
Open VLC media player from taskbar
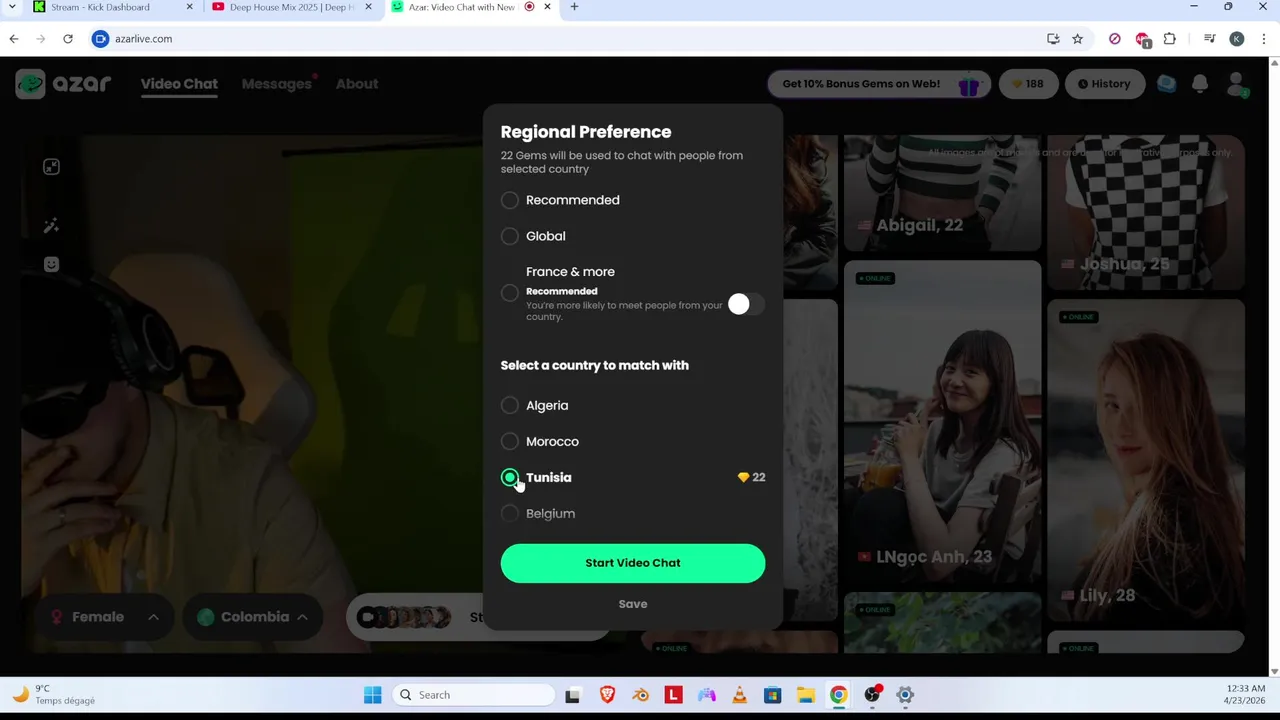click(739, 695)
